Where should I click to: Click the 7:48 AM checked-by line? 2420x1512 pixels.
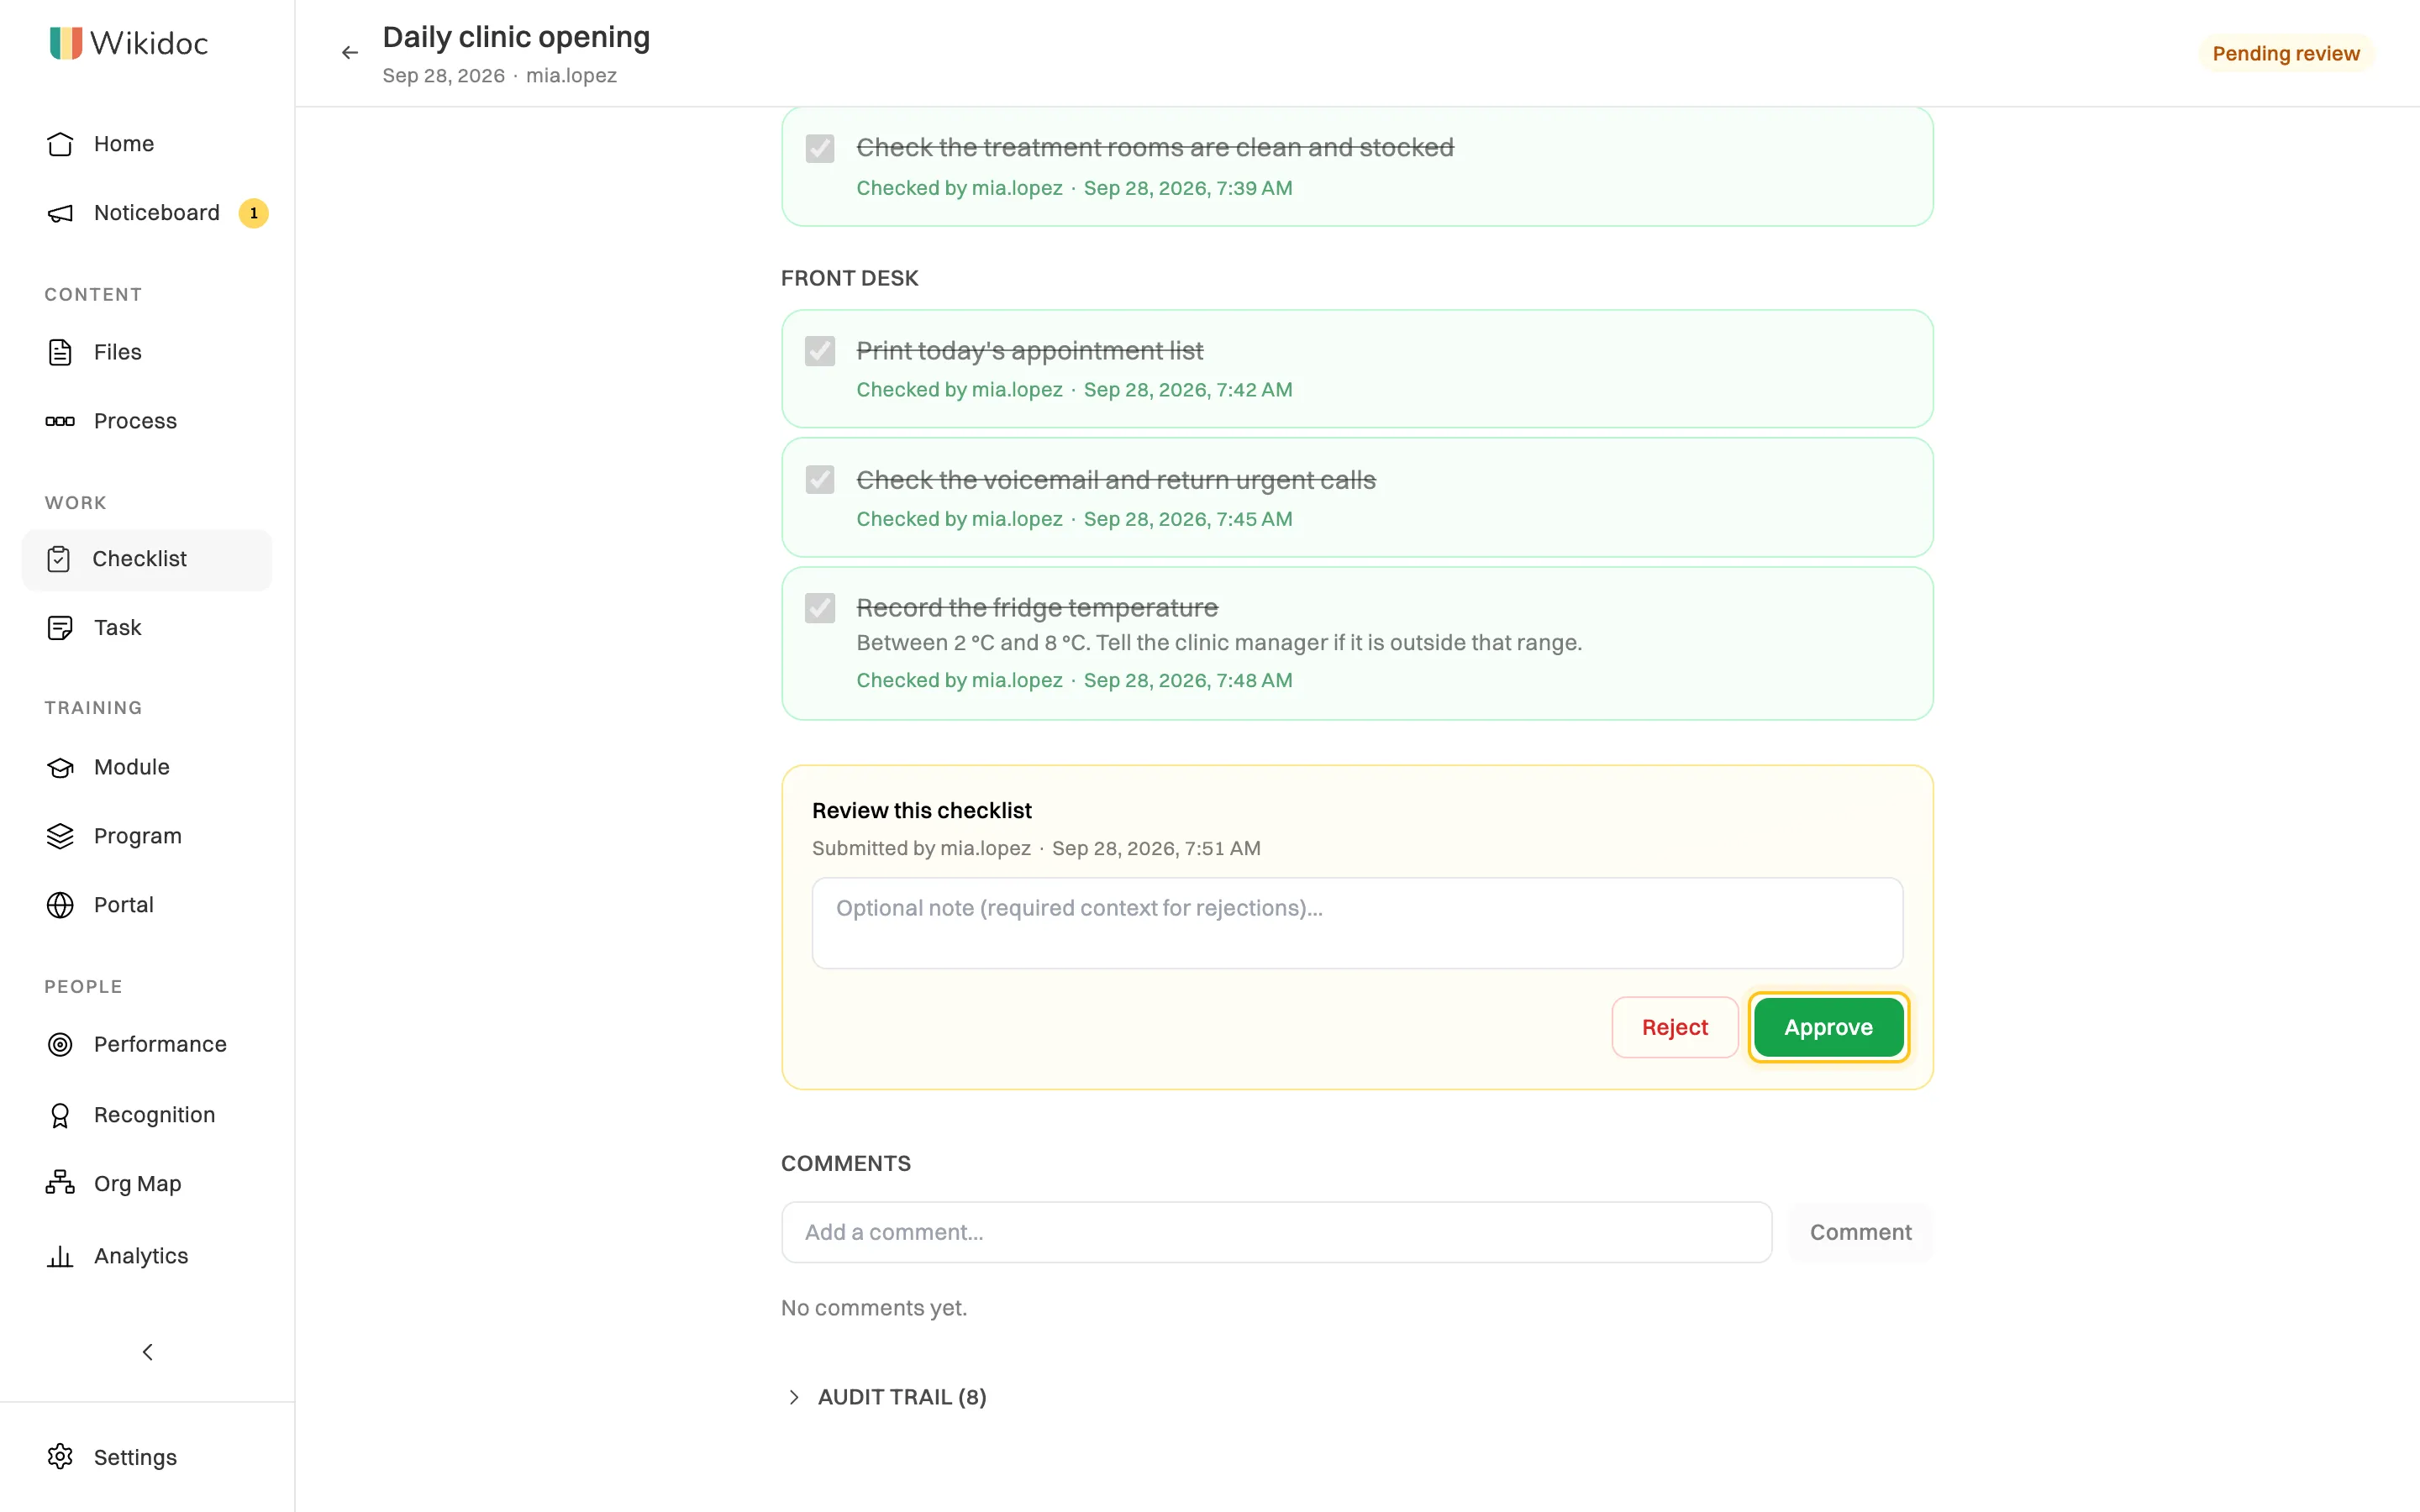pos(1074,680)
